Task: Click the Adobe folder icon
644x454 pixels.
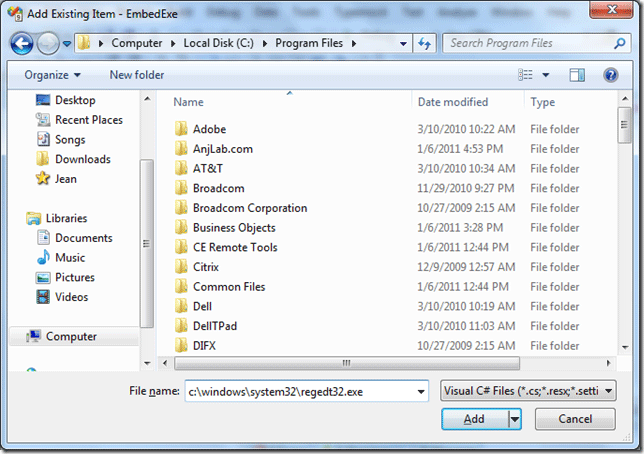Action: tap(181, 129)
